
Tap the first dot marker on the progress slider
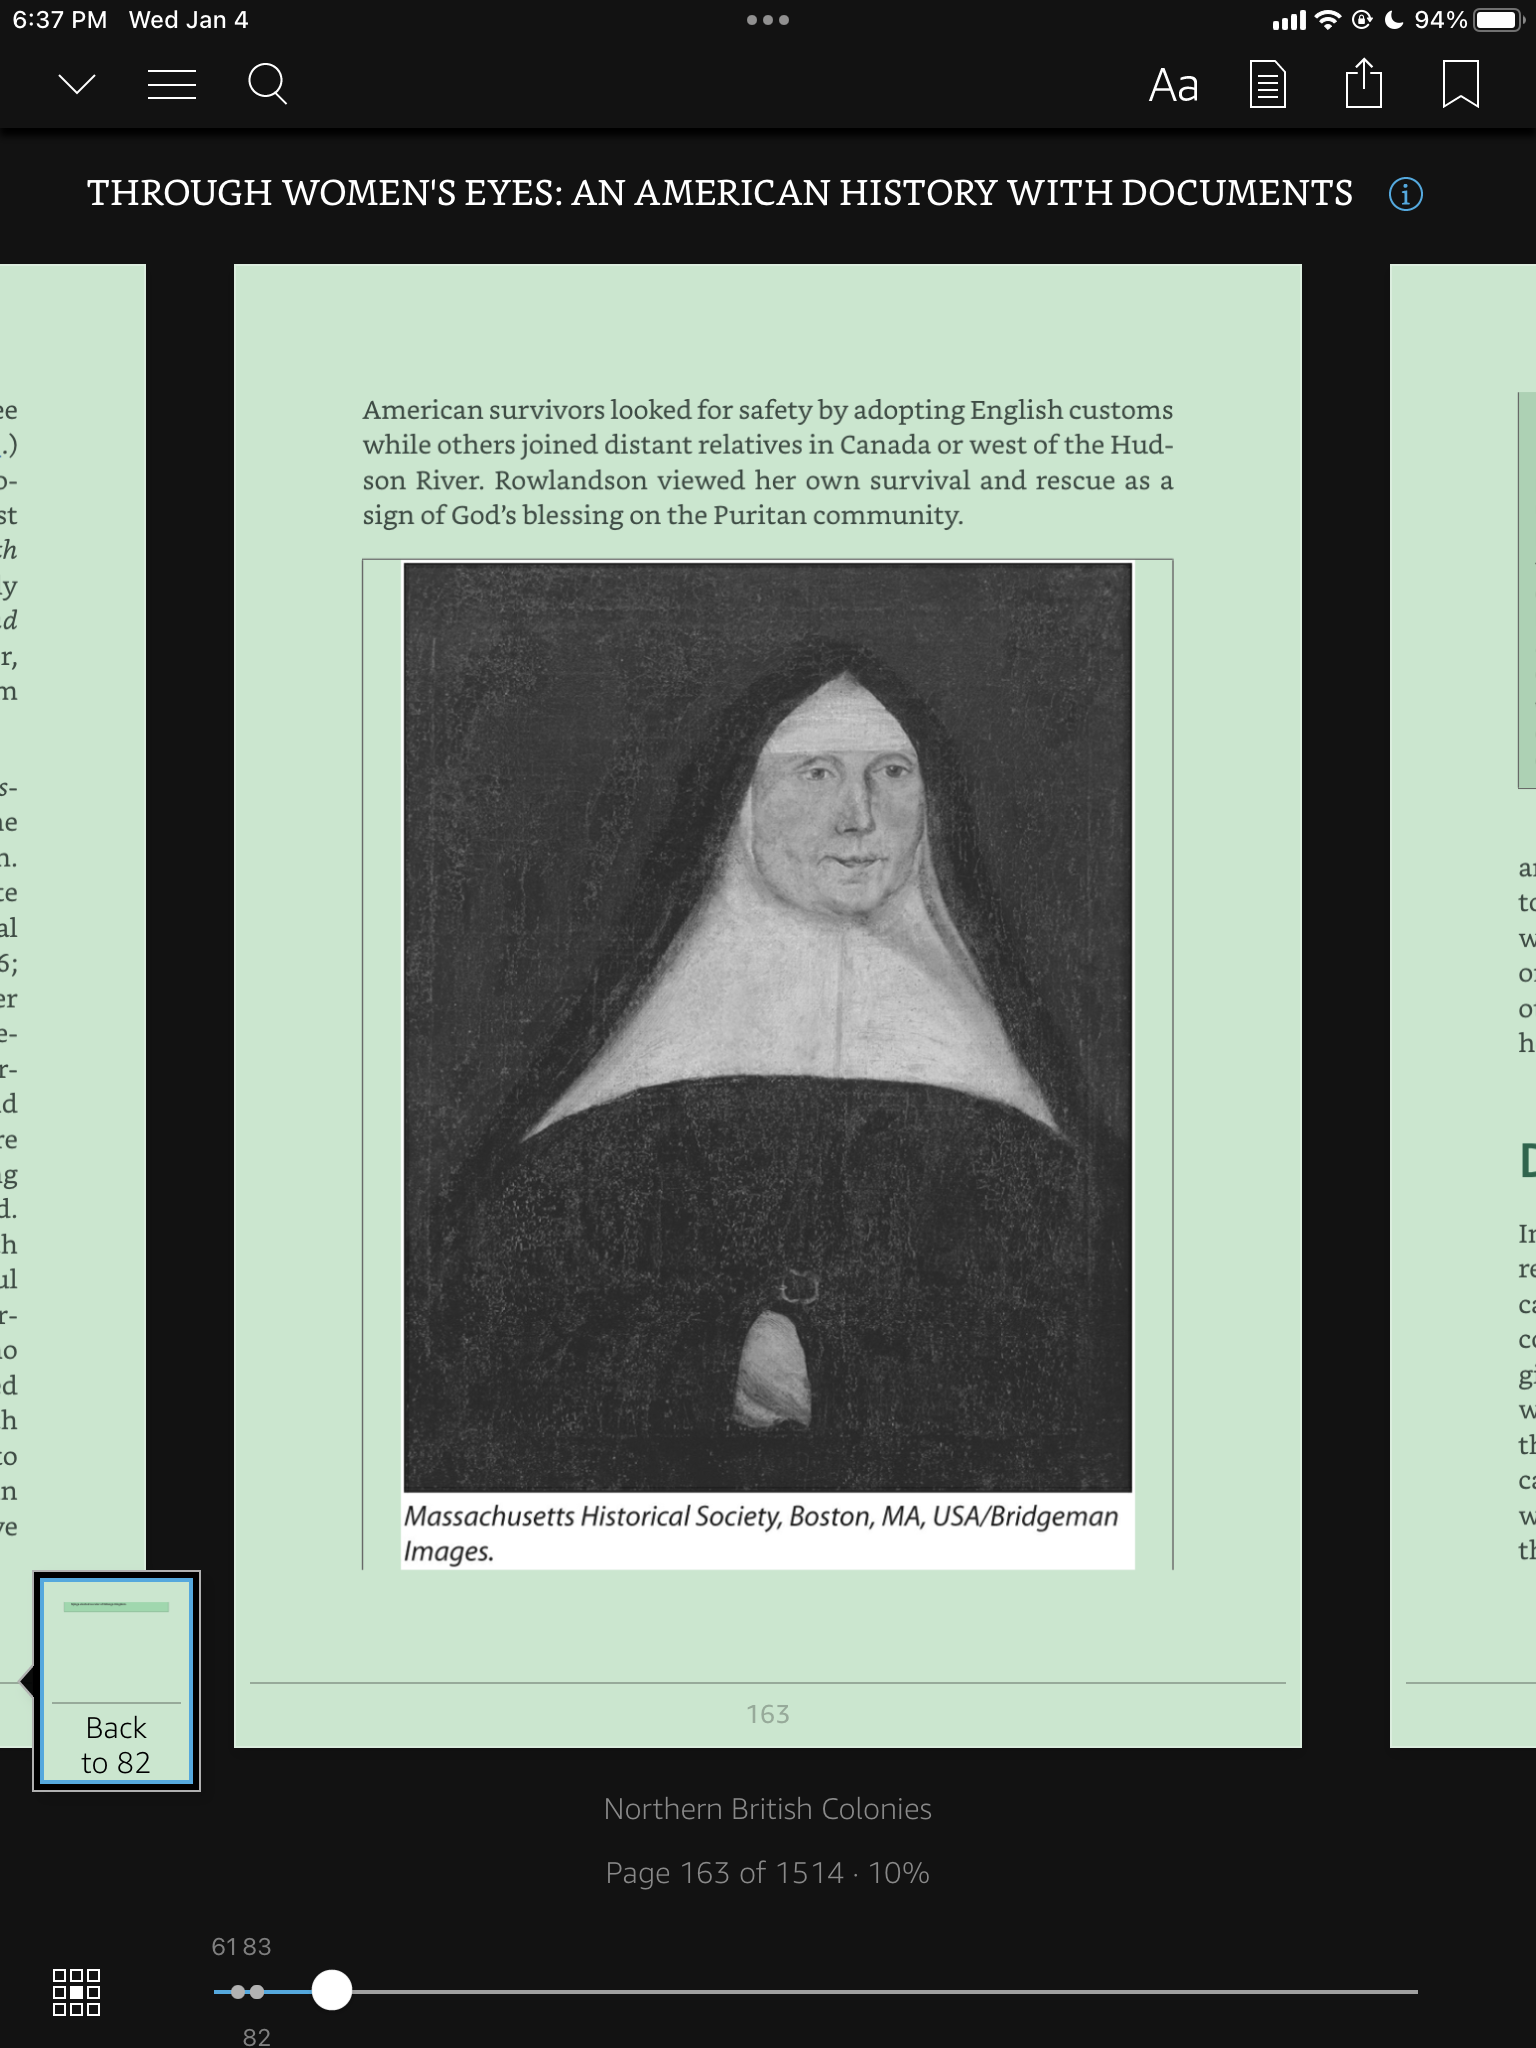[x=238, y=1991]
